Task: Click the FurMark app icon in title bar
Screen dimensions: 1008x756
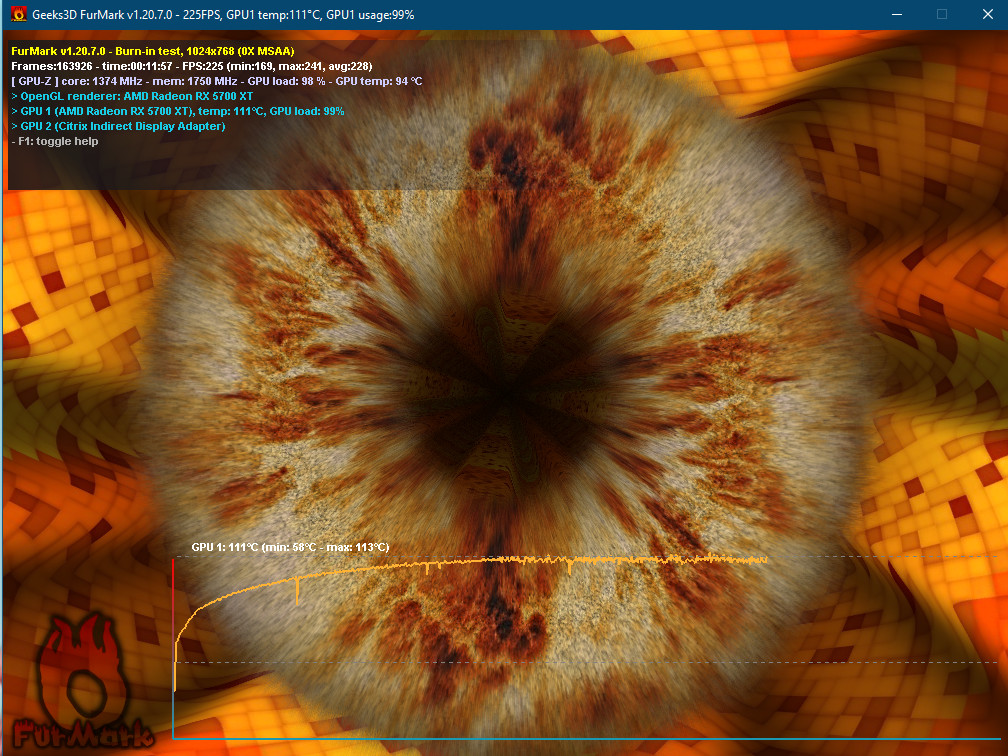Action: tap(17, 15)
